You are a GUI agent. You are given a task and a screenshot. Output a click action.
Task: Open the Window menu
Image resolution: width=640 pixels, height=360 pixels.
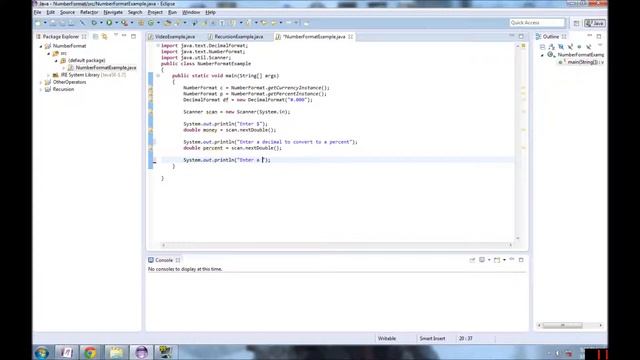click(x=191, y=12)
